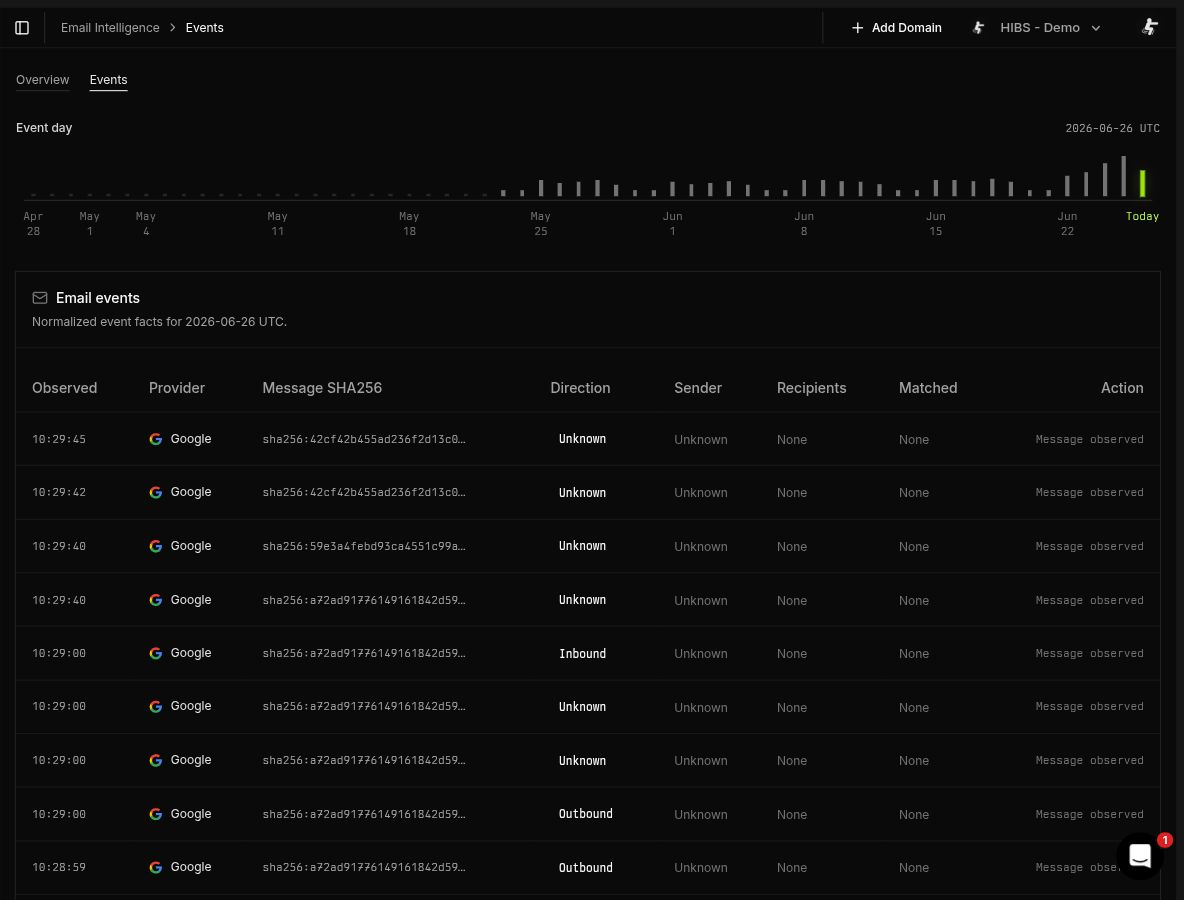Image resolution: width=1184 pixels, height=900 pixels.
Task: Click Google provider text in the 10:29:42 row
Action: tap(191, 492)
